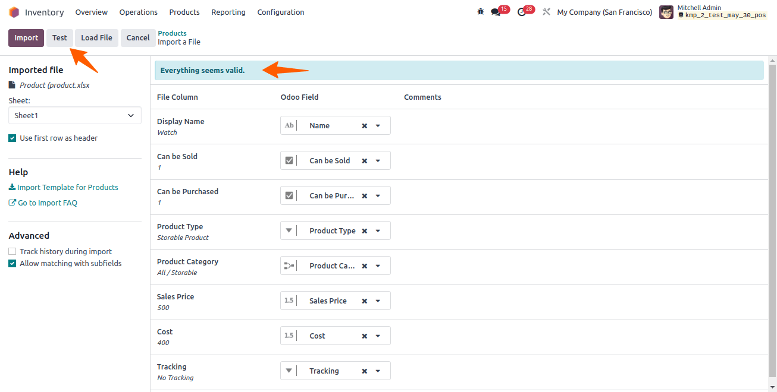Click the Inventory app name
Screen dimensions: 777x392
(x=45, y=12)
